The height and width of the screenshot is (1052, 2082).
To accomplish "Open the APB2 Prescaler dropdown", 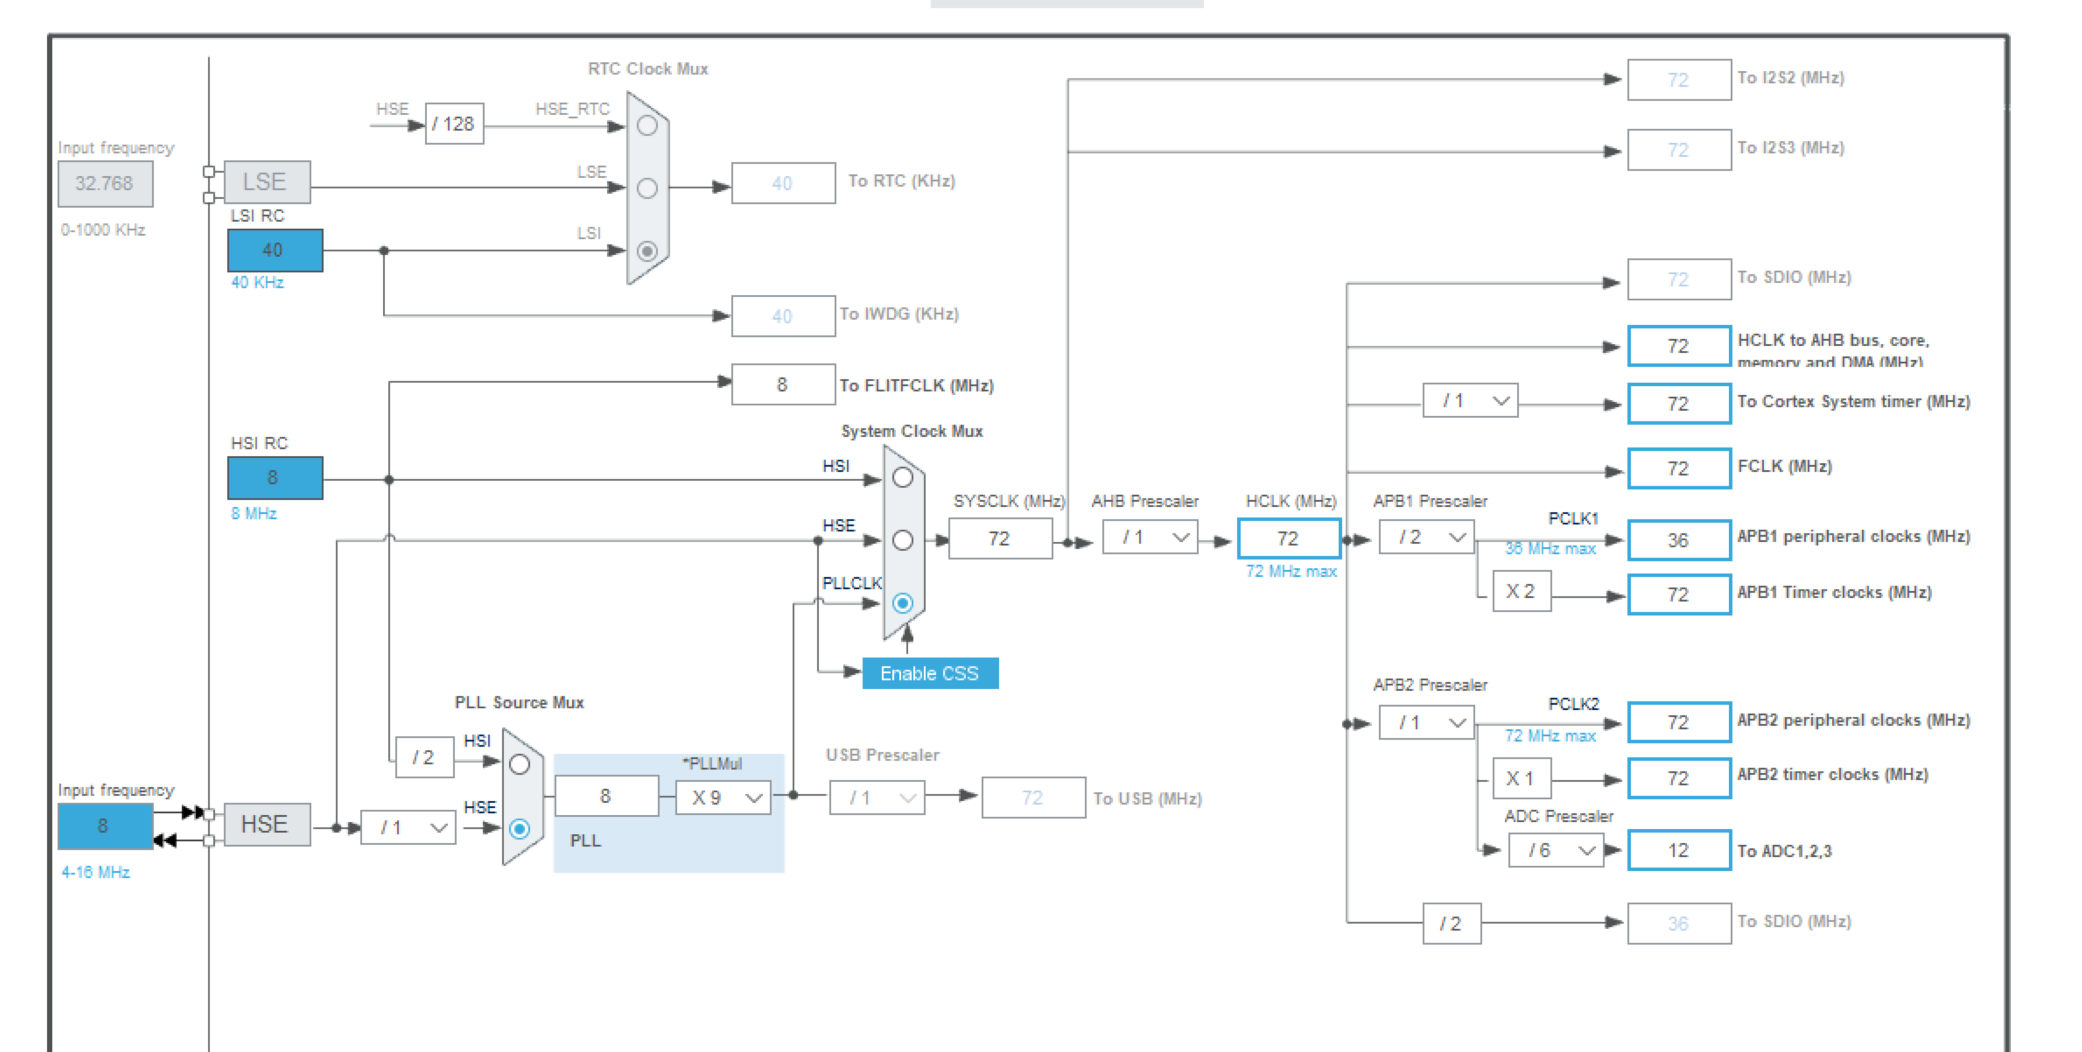I will pyautogui.click(x=1427, y=722).
